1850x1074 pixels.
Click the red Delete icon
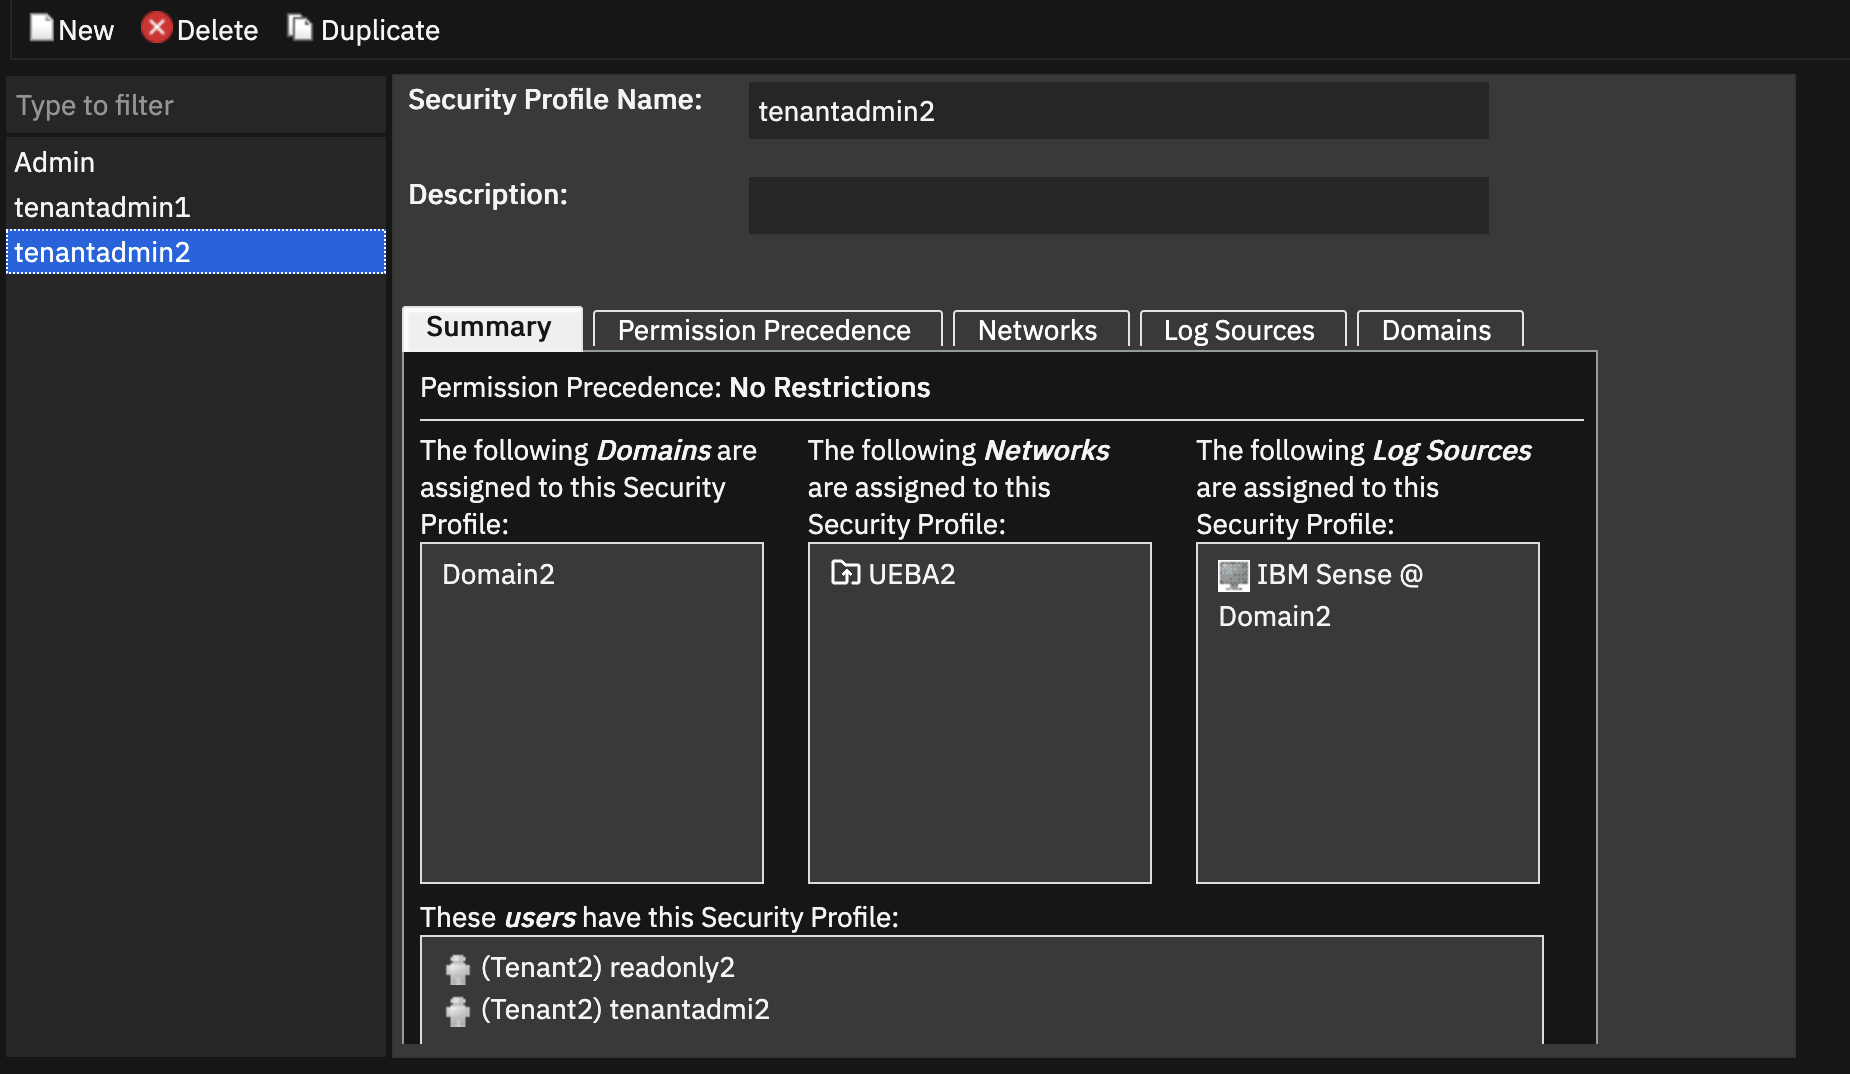(x=157, y=28)
